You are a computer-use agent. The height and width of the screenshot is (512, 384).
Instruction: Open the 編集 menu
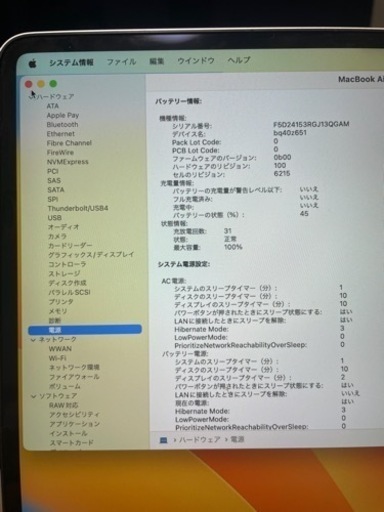point(157,61)
